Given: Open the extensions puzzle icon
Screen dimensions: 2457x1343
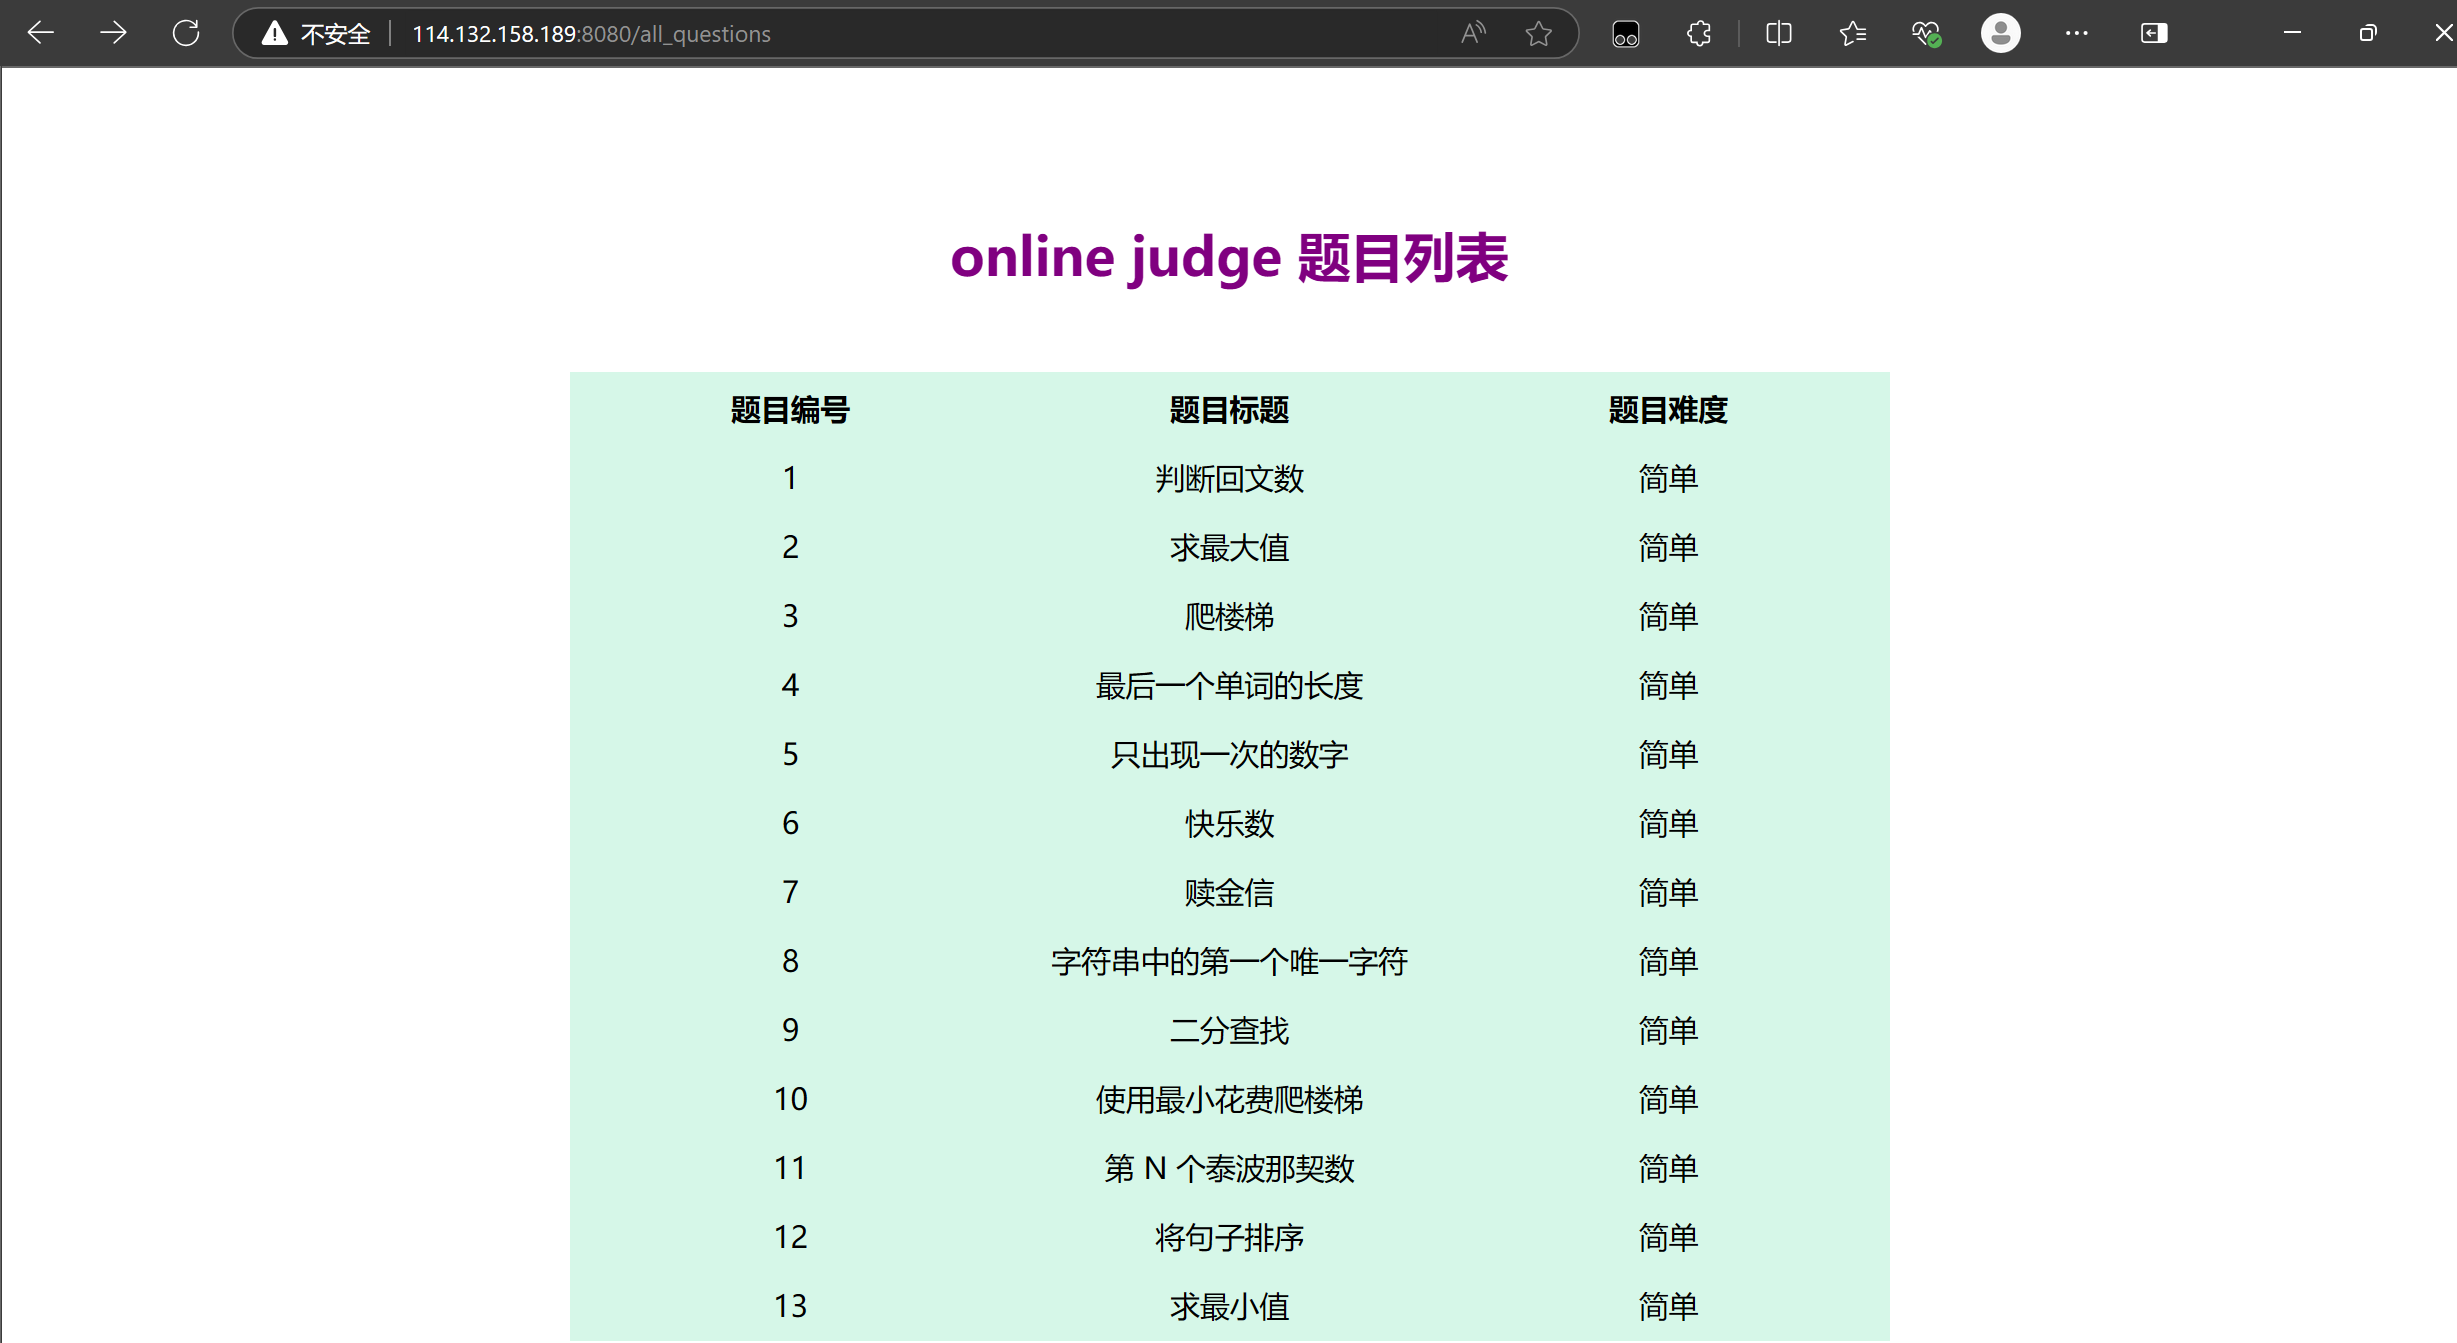Looking at the screenshot, I should [x=1698, y=33].
